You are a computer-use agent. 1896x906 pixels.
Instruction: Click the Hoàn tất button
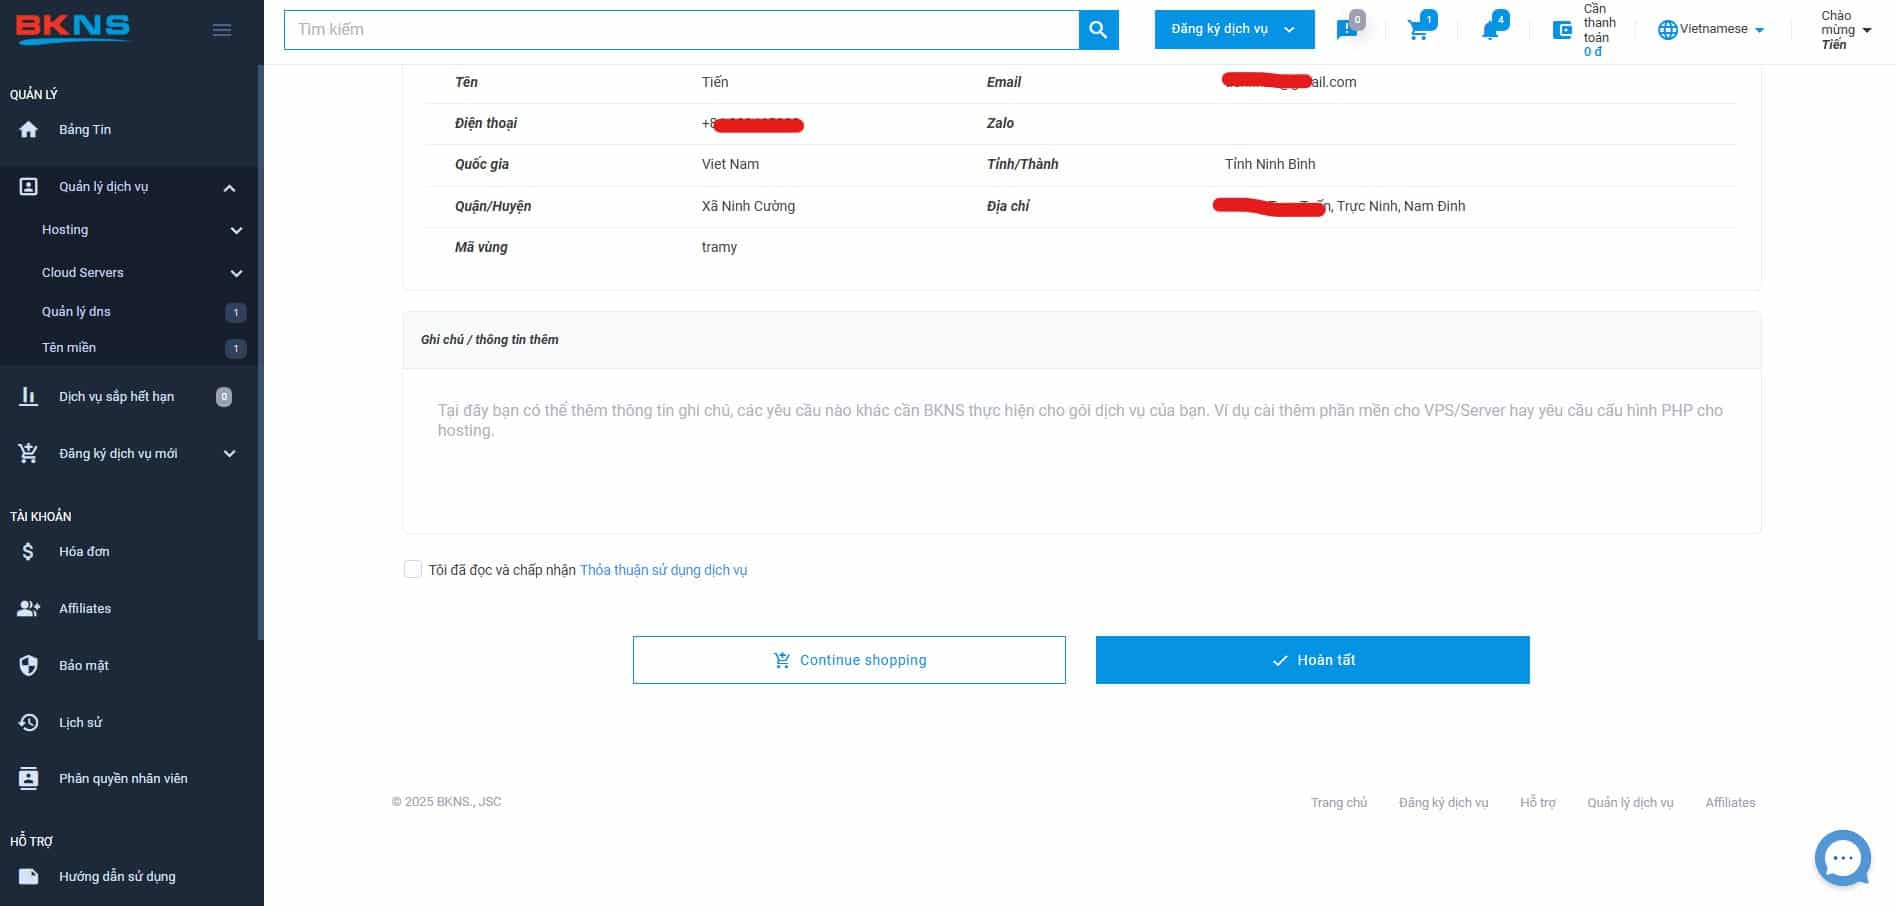click(x=1312, y=660)
